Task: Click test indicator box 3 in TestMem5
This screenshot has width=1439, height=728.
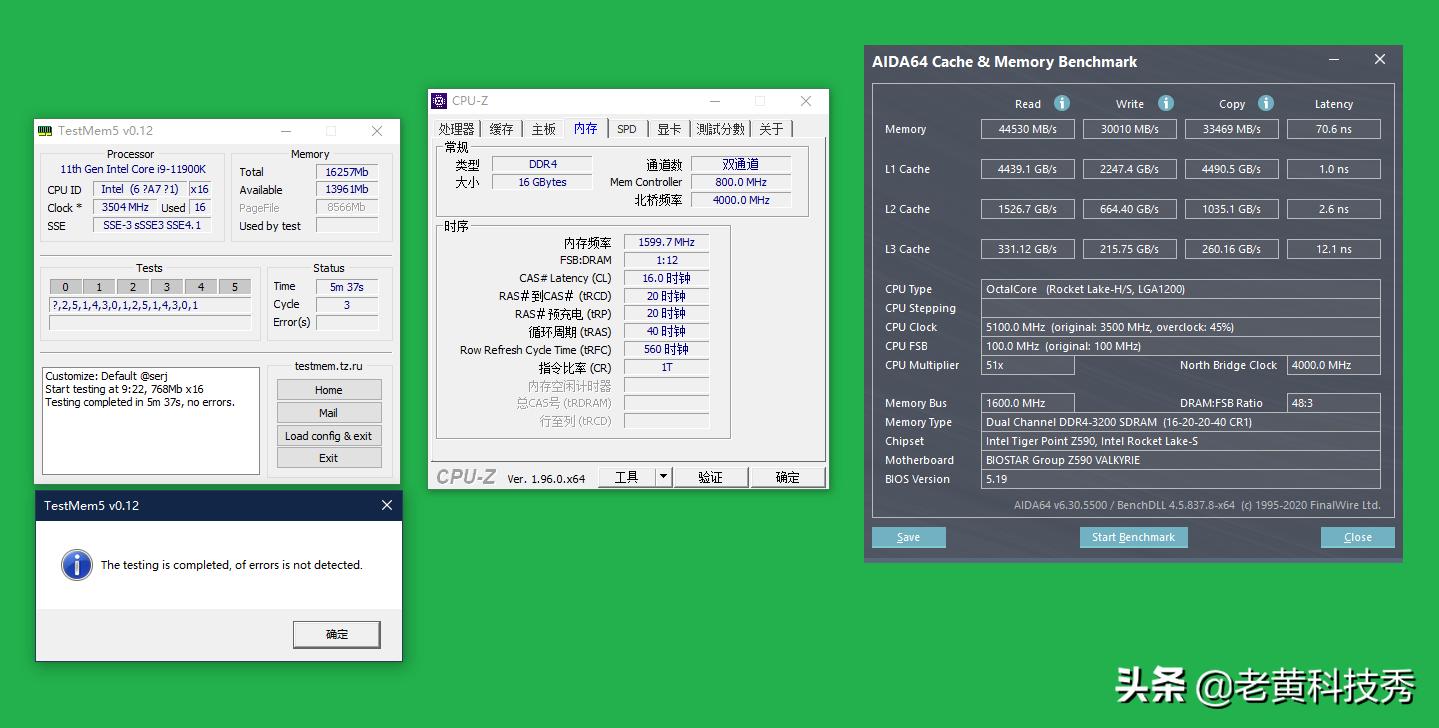Action: point(166,287)
